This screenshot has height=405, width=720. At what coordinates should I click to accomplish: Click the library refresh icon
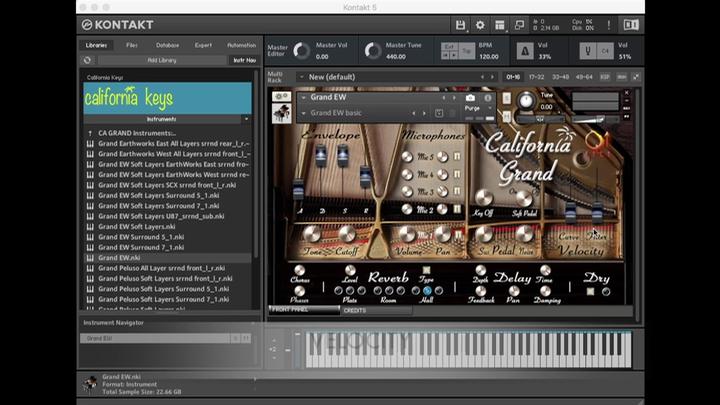click(87, 60)
